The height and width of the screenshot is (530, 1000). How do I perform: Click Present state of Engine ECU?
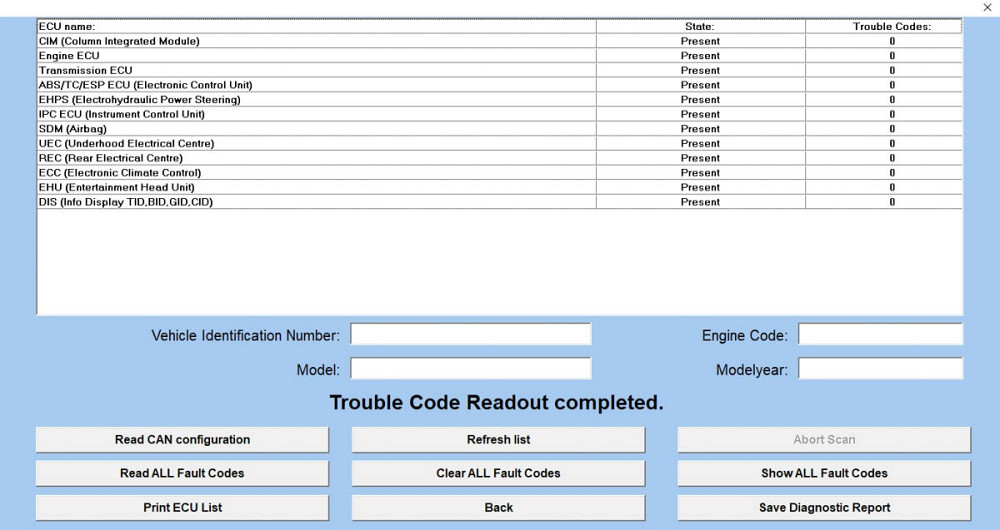pyautogui.click(x=700, y=55)
